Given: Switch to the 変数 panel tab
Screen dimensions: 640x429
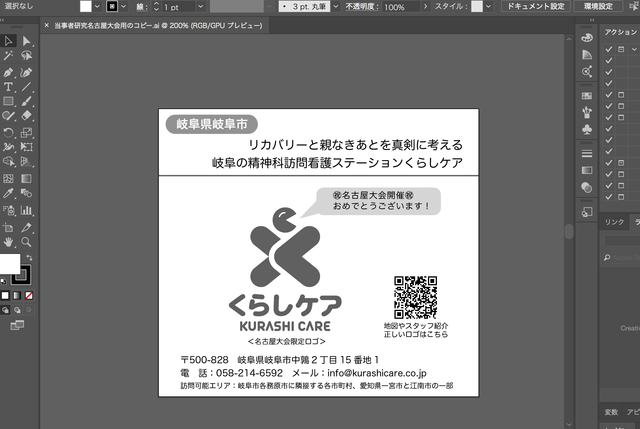Looking at the screenshot, I should [x=611, y=412].
